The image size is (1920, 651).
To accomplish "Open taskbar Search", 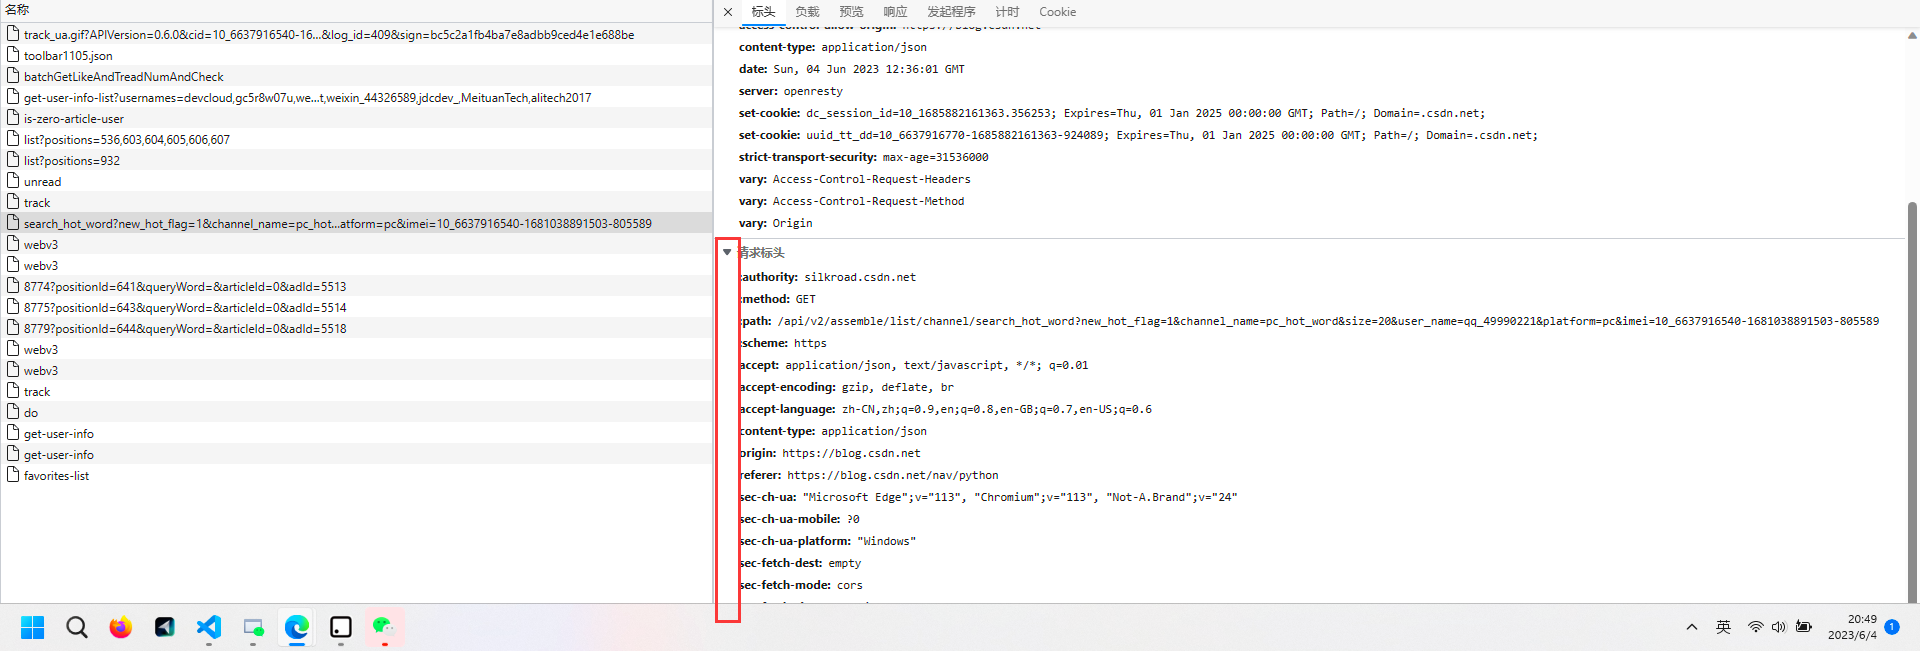I will point(76,627).
